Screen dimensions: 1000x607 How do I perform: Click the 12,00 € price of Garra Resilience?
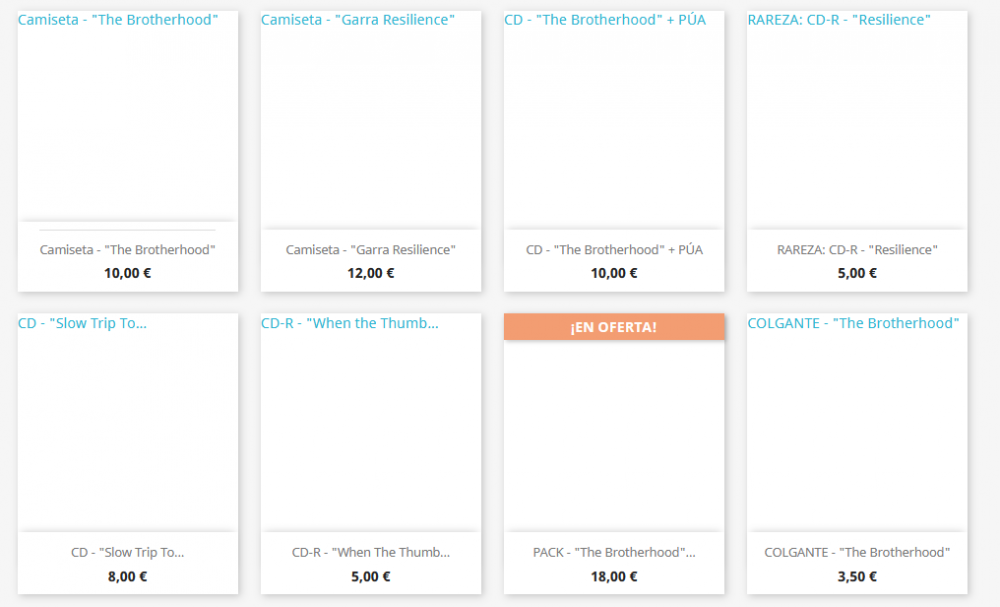coord(371,274)
